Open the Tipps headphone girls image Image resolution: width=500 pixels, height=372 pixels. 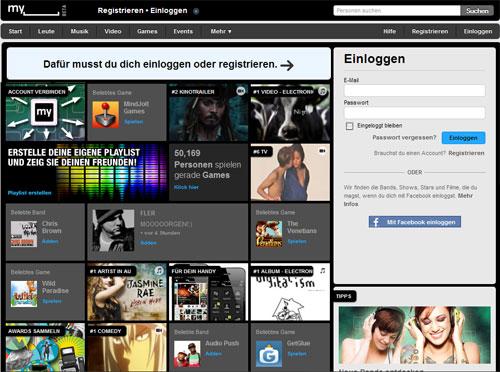[415, 335]
